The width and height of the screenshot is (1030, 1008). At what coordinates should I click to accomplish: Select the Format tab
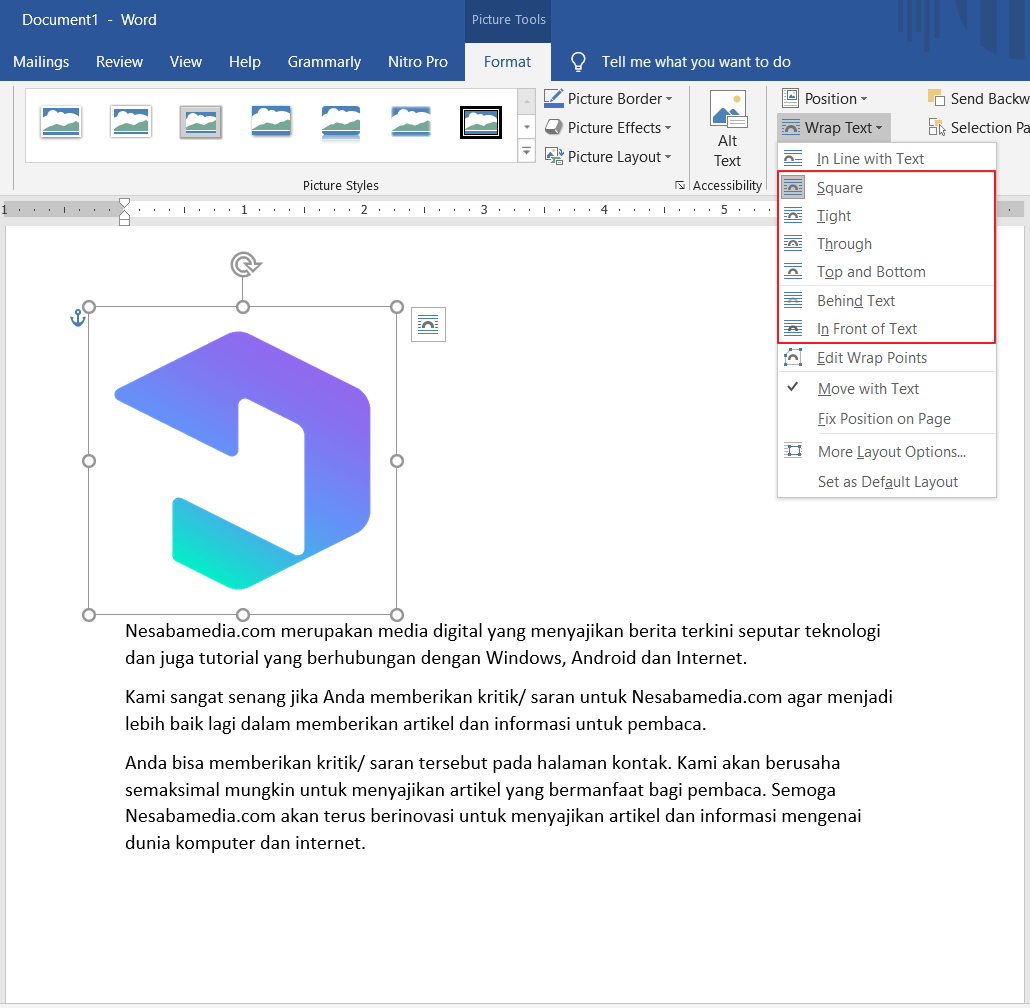[x=507, y=62]
